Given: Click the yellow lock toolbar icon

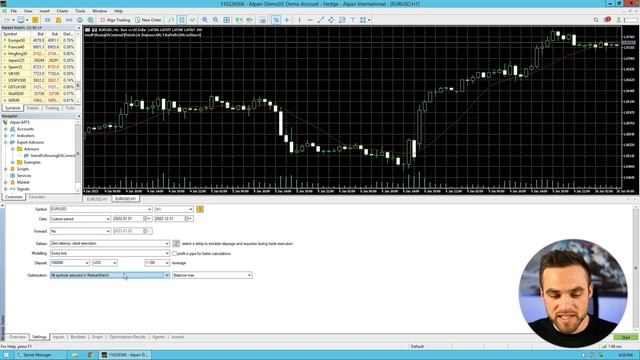Looking at the screenshot, I should tap(58, 20).
